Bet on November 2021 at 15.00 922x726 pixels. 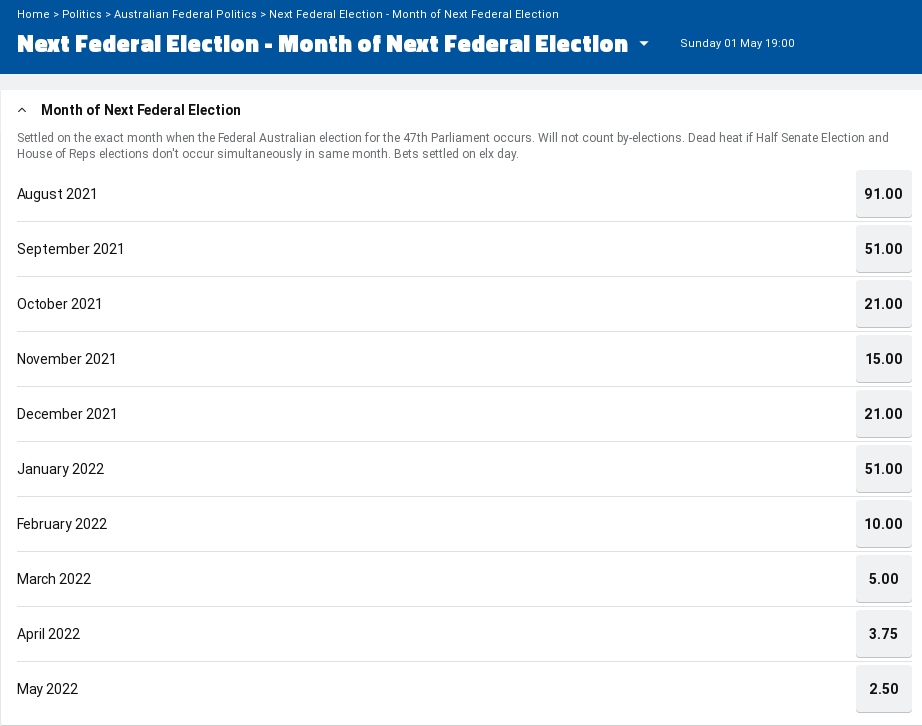pyautogui.click(x=883, y=359)
